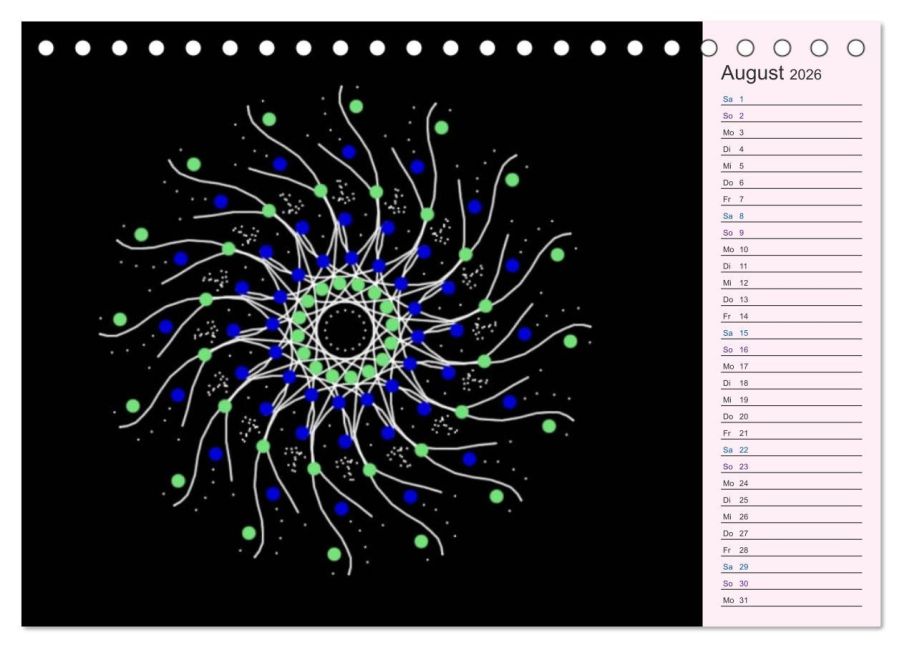Select the 'Mo 10' date row
The width and height of the screenshot is (902, 648).
(x=792, y=249)
